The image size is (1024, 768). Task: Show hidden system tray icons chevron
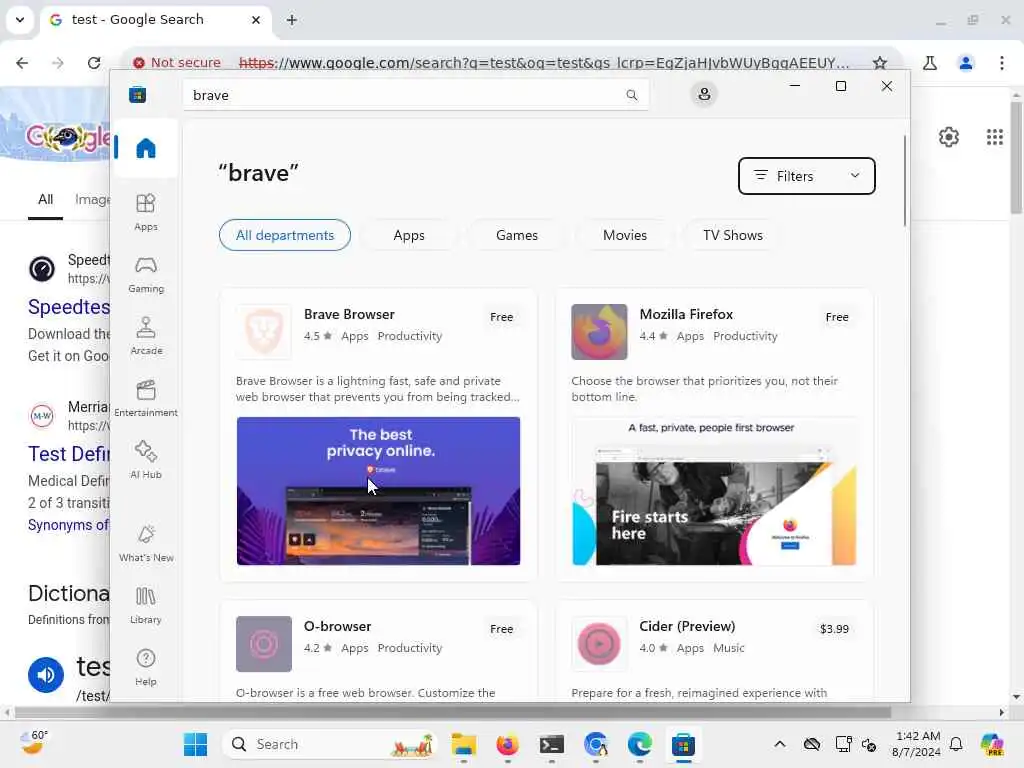780,744
